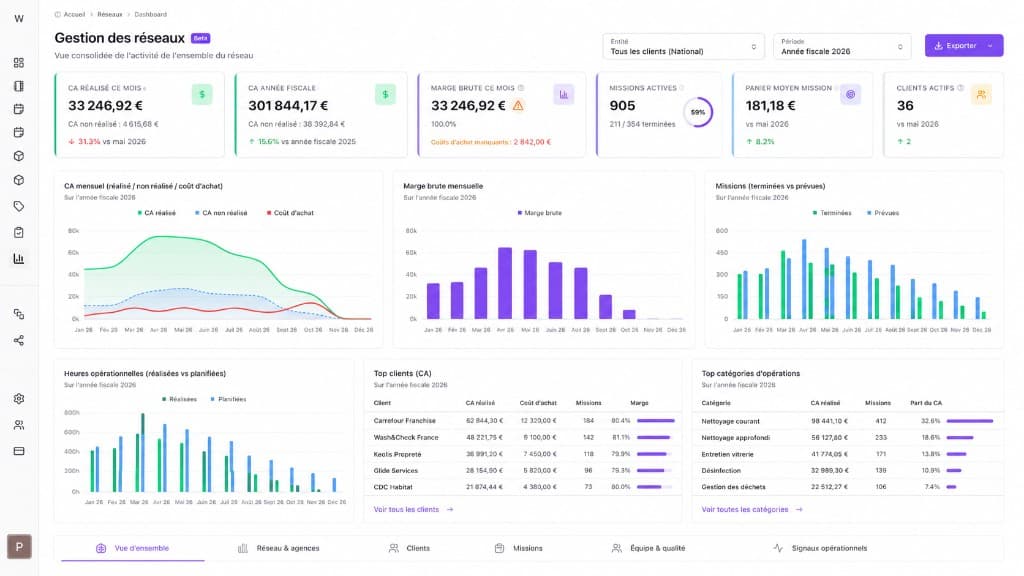
Task: Toggle Coût d'achat legend series
Action: tap(290, 213)
